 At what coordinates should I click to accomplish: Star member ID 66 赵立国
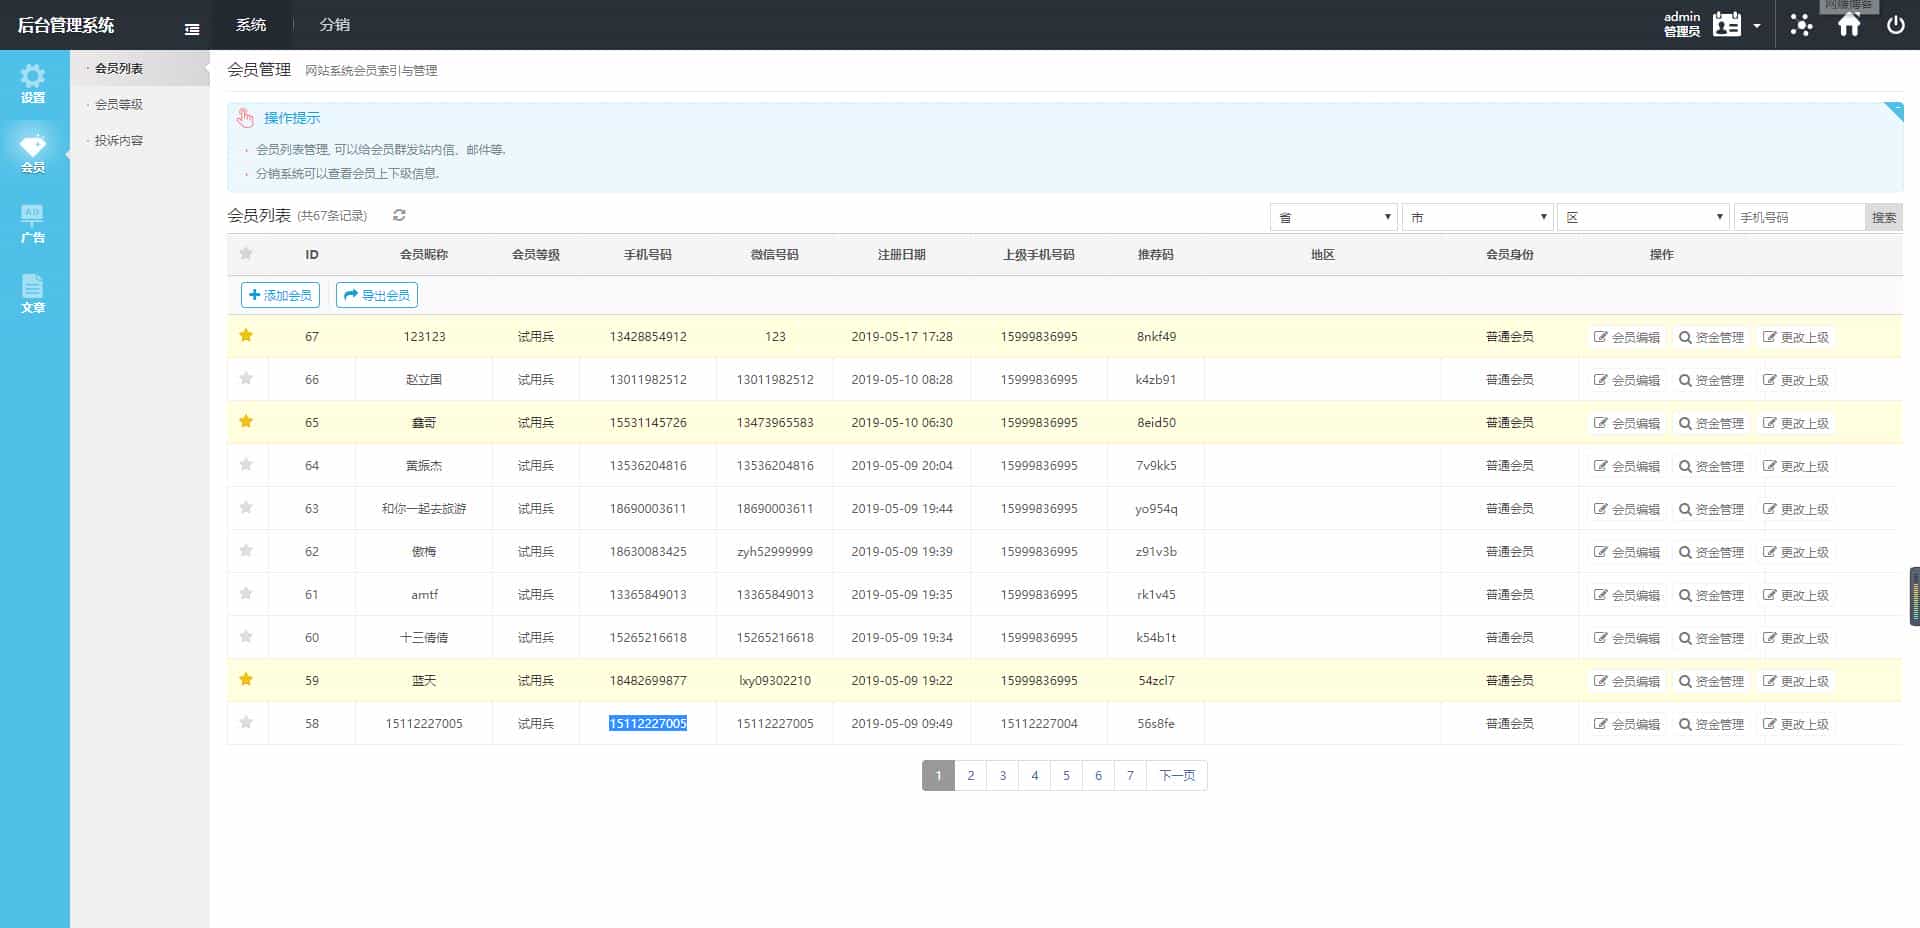(x=246, y=379)
